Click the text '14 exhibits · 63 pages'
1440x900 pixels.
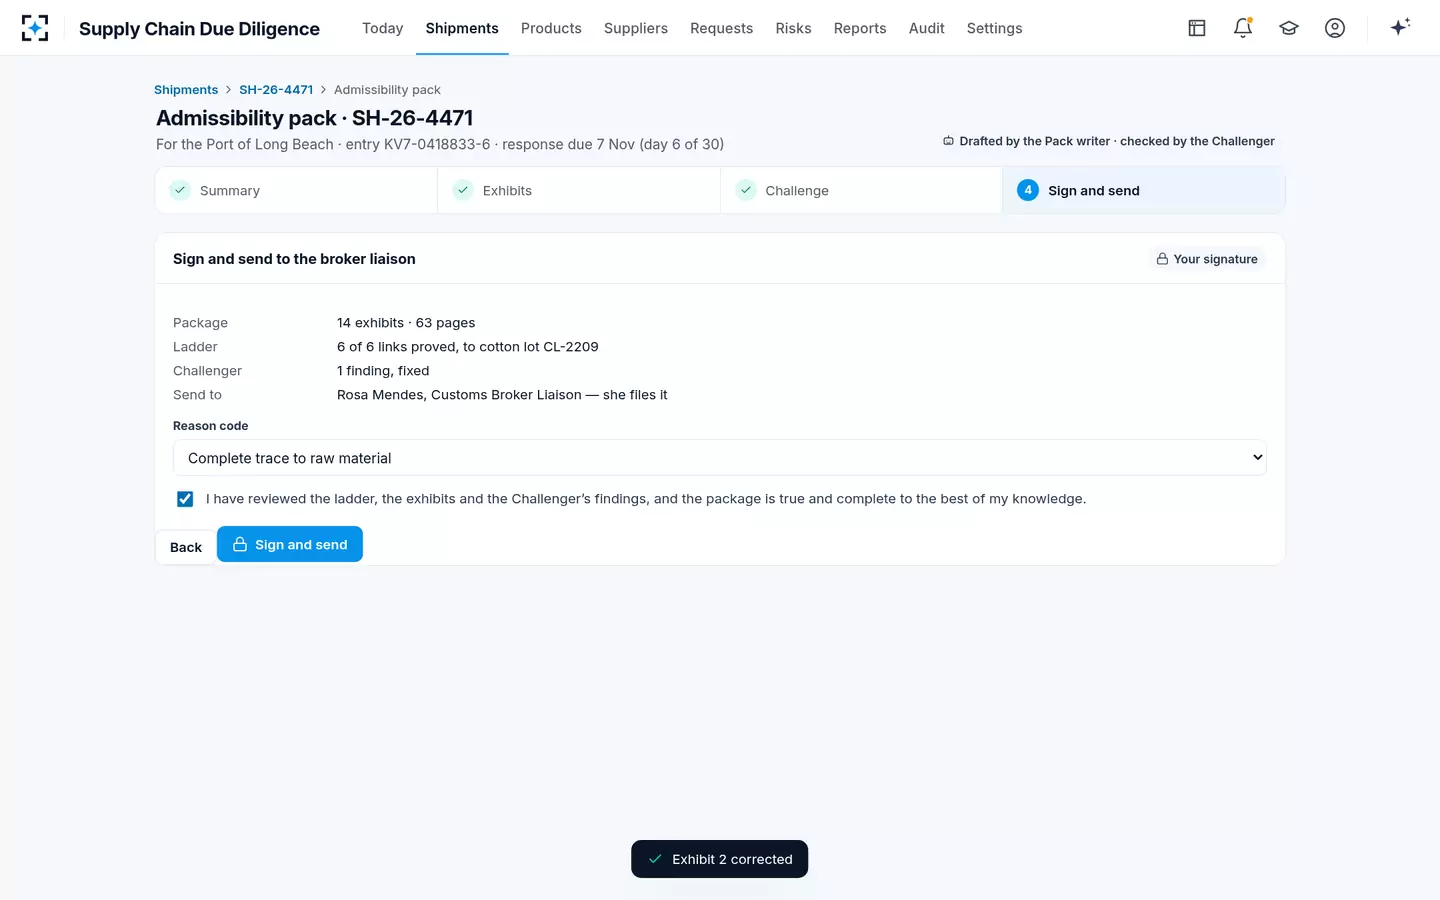coord(406,323)
